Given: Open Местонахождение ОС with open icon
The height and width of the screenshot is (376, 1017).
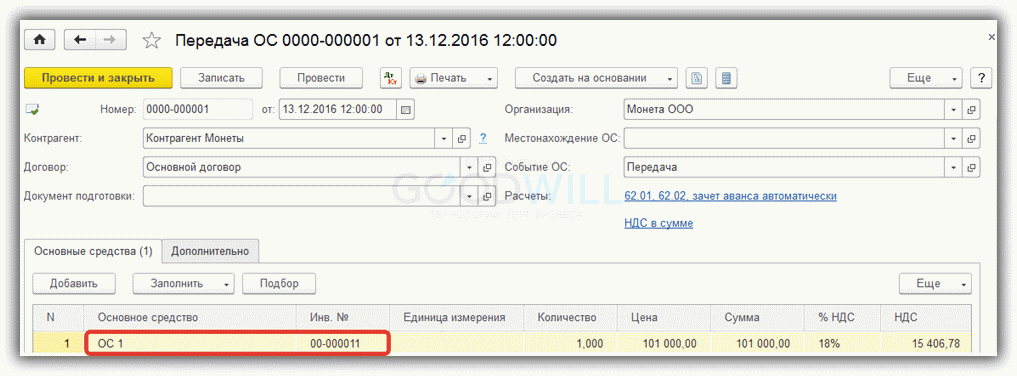Looking at the screenshot, I should (x=971, y=138).
